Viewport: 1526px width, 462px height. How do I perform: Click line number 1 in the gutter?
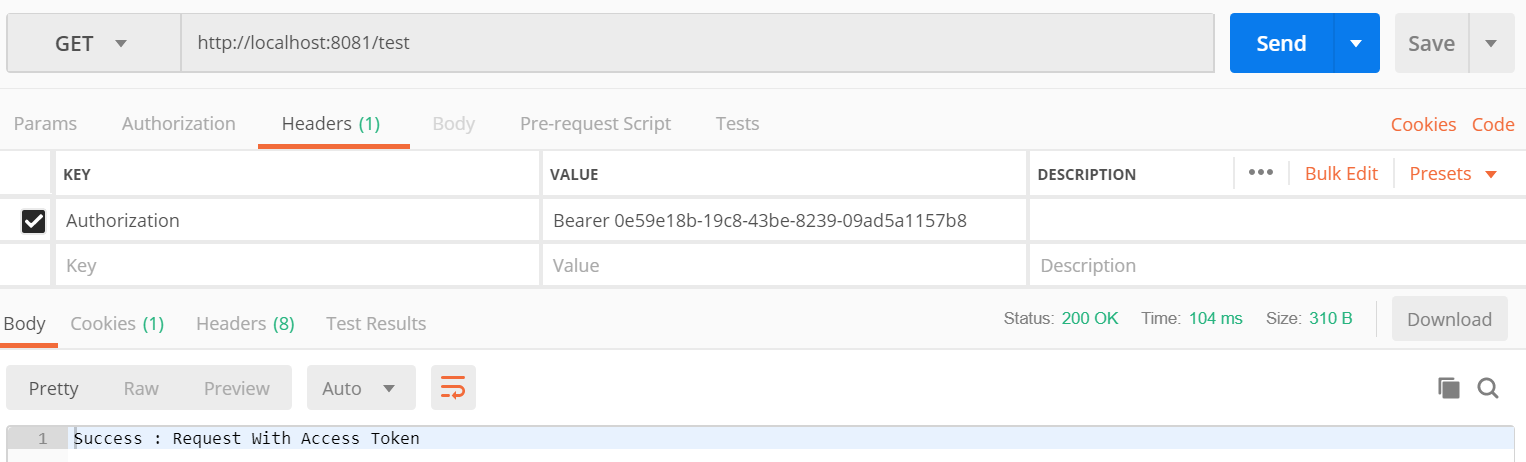[x=42, y=438]
